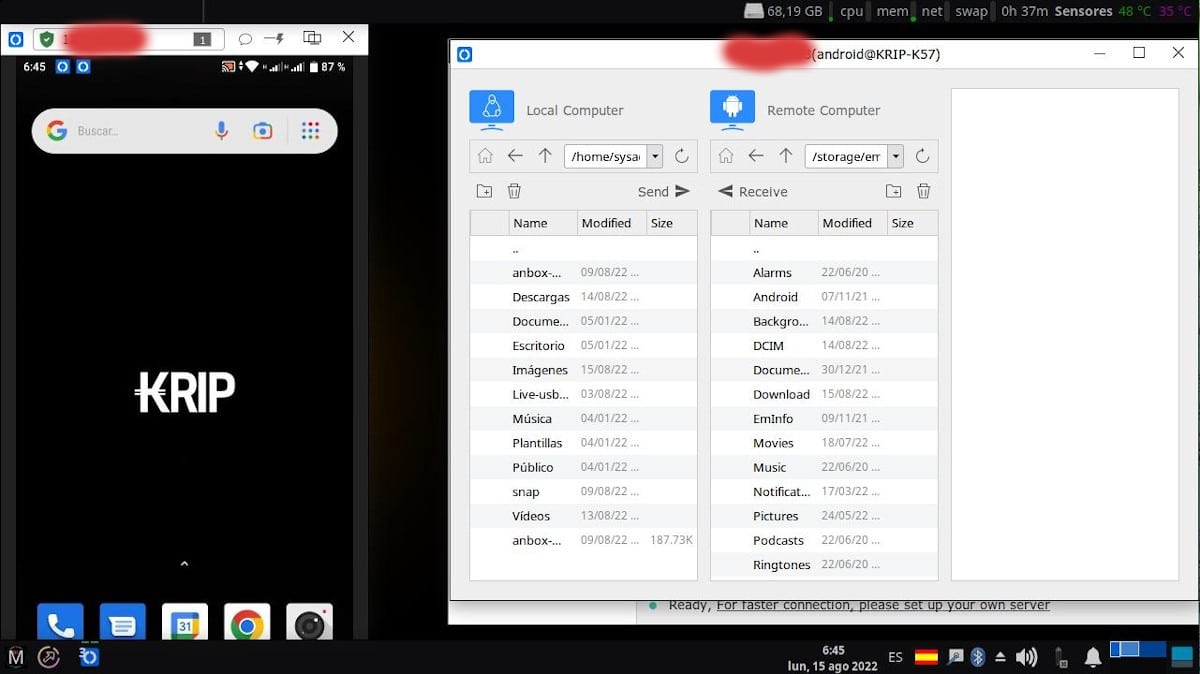
Task: Select the DCIM remote folder
Action: tap(824, 345)
